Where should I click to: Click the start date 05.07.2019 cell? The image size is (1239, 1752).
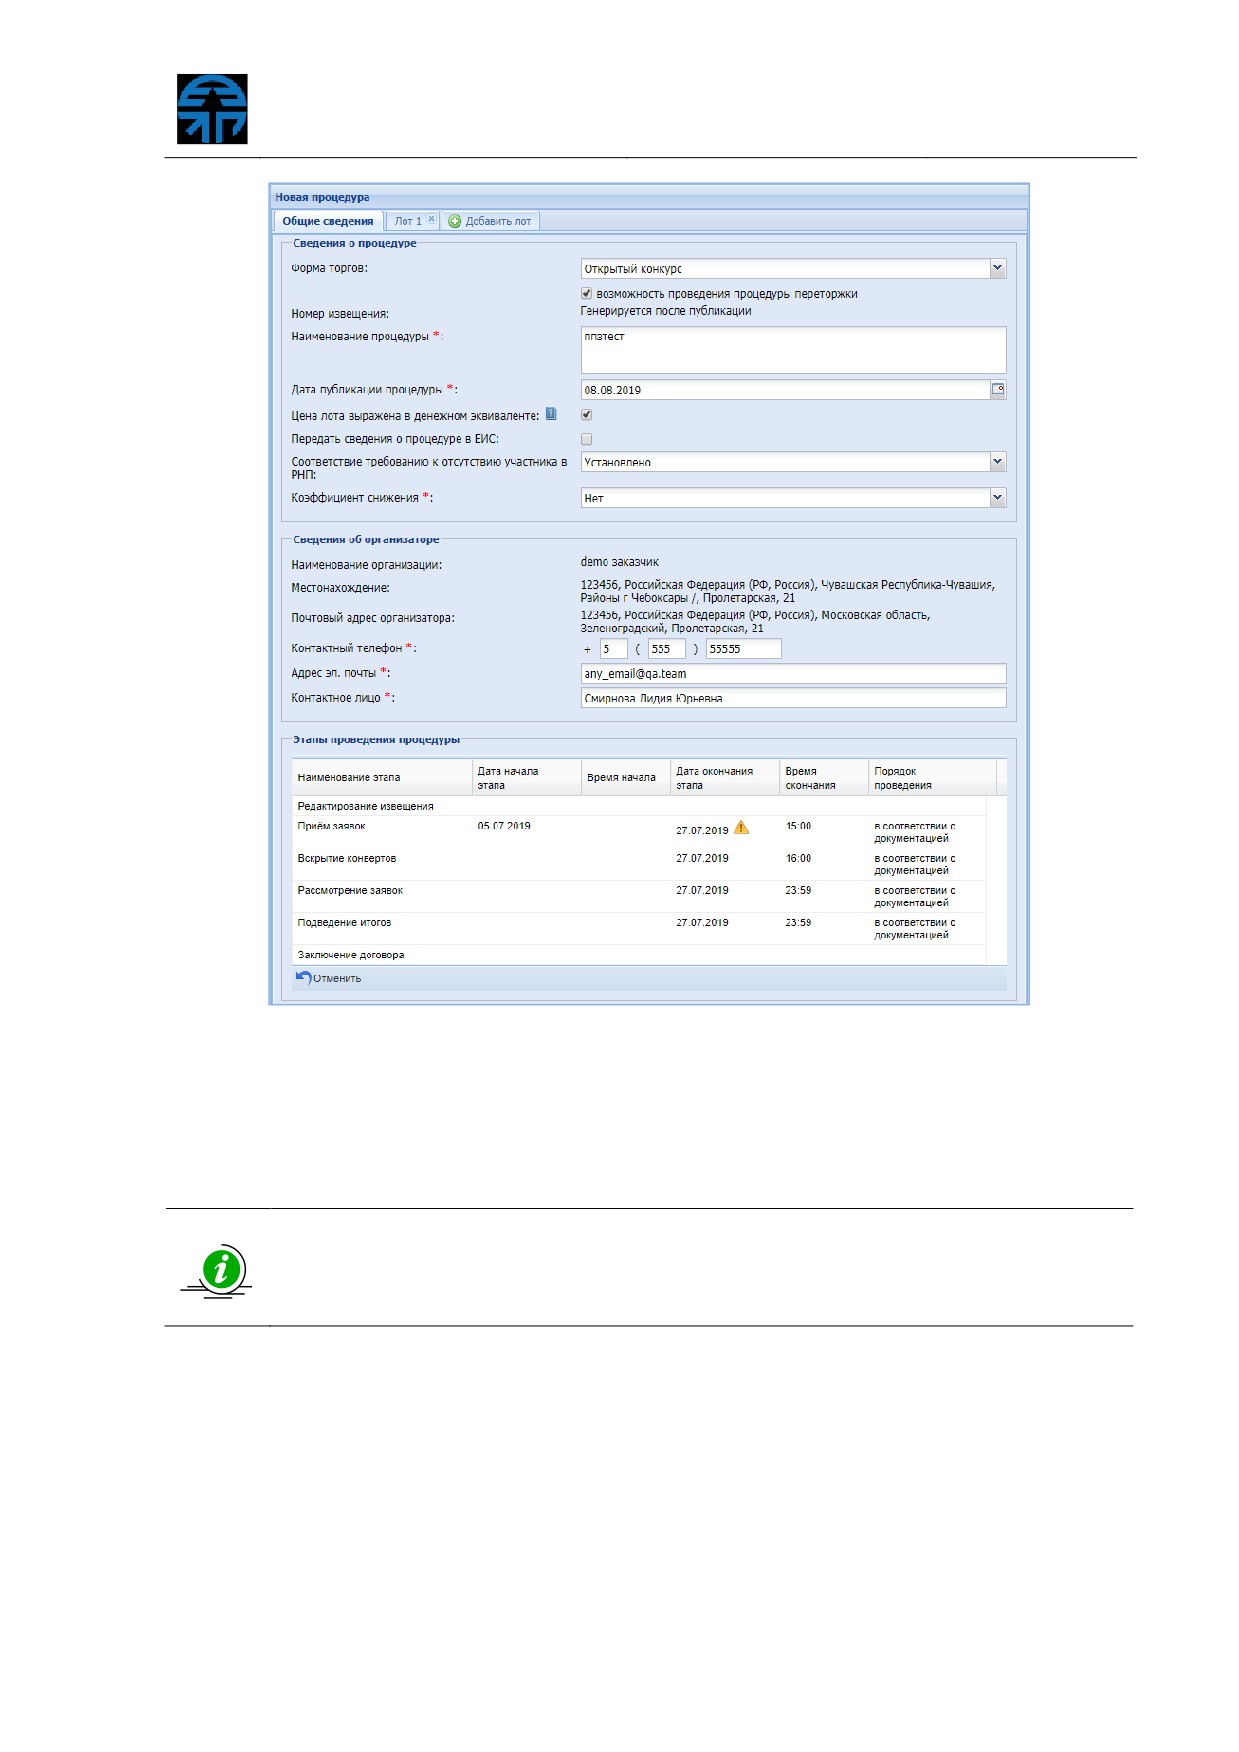click(504, 826)
